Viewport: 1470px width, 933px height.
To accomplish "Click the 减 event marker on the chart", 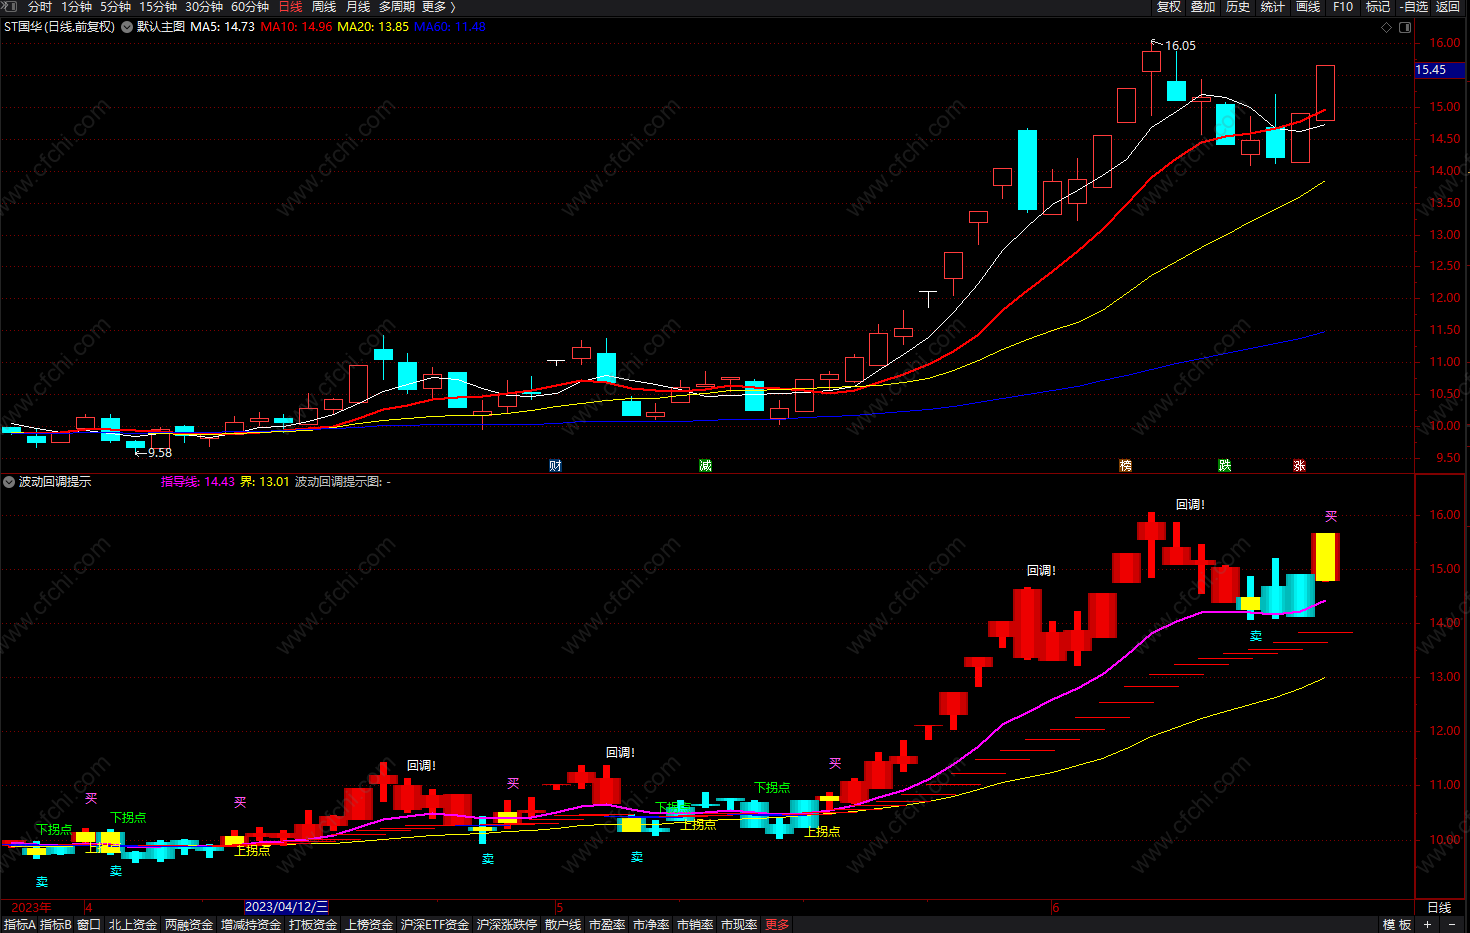I will click(705, 466).
